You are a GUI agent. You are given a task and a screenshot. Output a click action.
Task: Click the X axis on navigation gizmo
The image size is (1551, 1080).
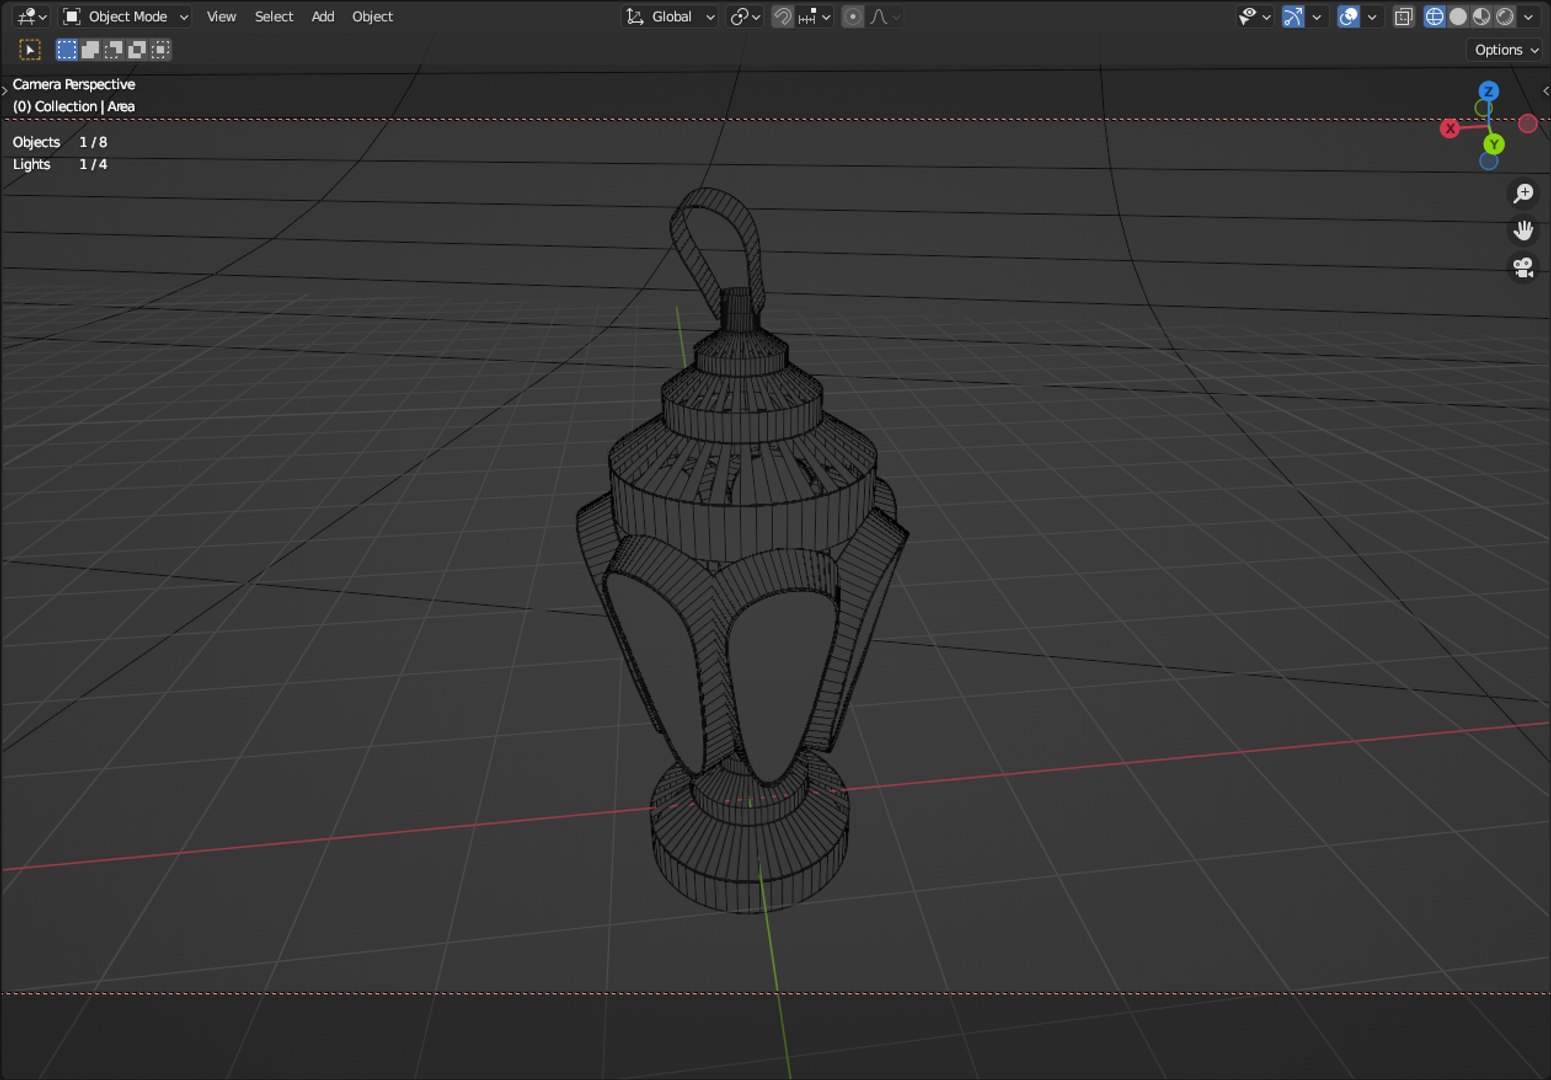[1450, 128]
